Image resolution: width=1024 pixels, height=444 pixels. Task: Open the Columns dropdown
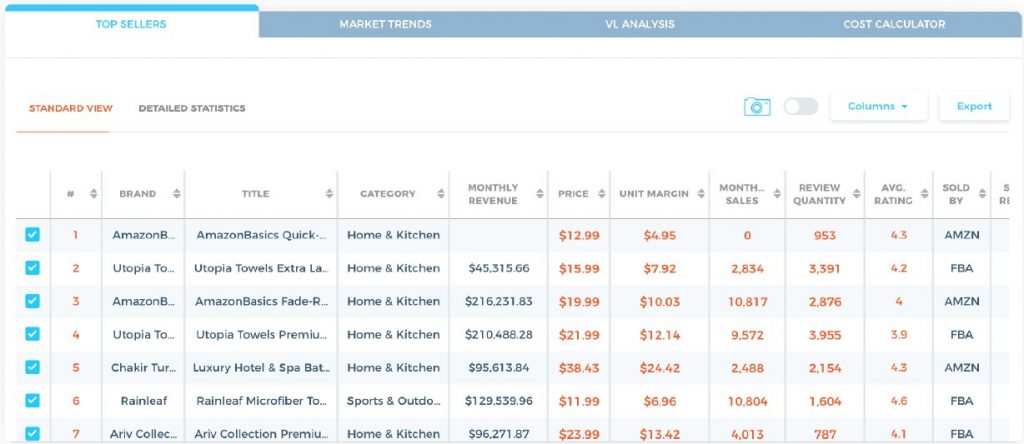click(878, 106)
